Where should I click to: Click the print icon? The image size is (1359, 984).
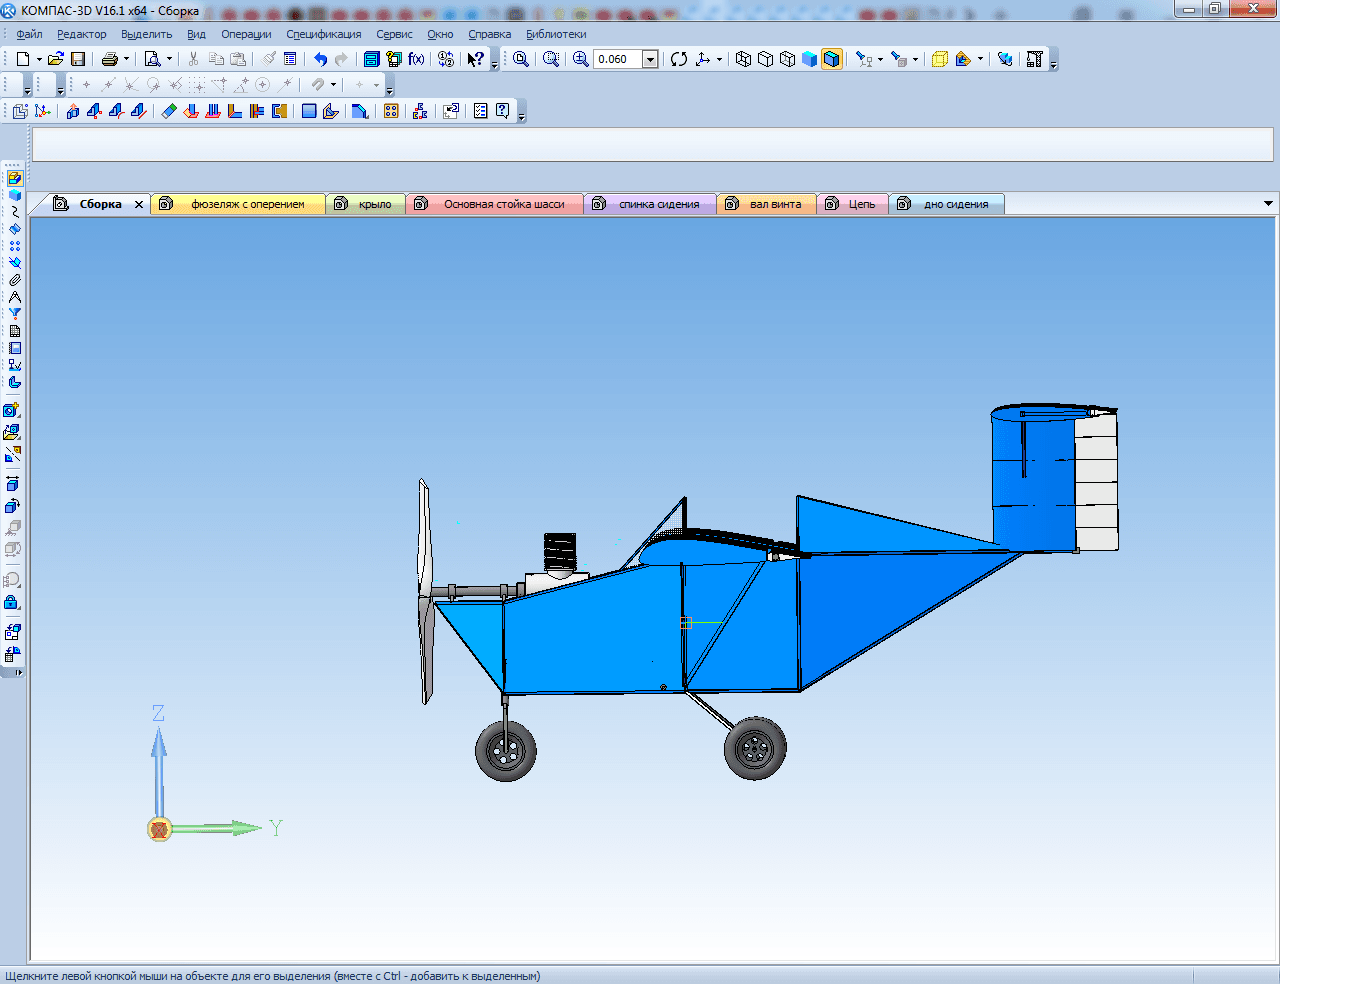tap(110, 59)
